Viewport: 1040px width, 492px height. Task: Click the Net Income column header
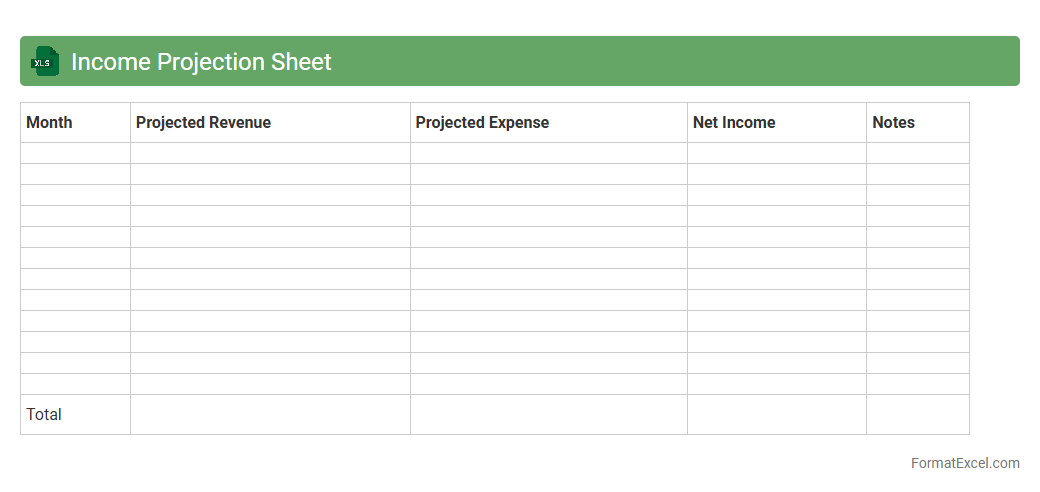(734, 123)
